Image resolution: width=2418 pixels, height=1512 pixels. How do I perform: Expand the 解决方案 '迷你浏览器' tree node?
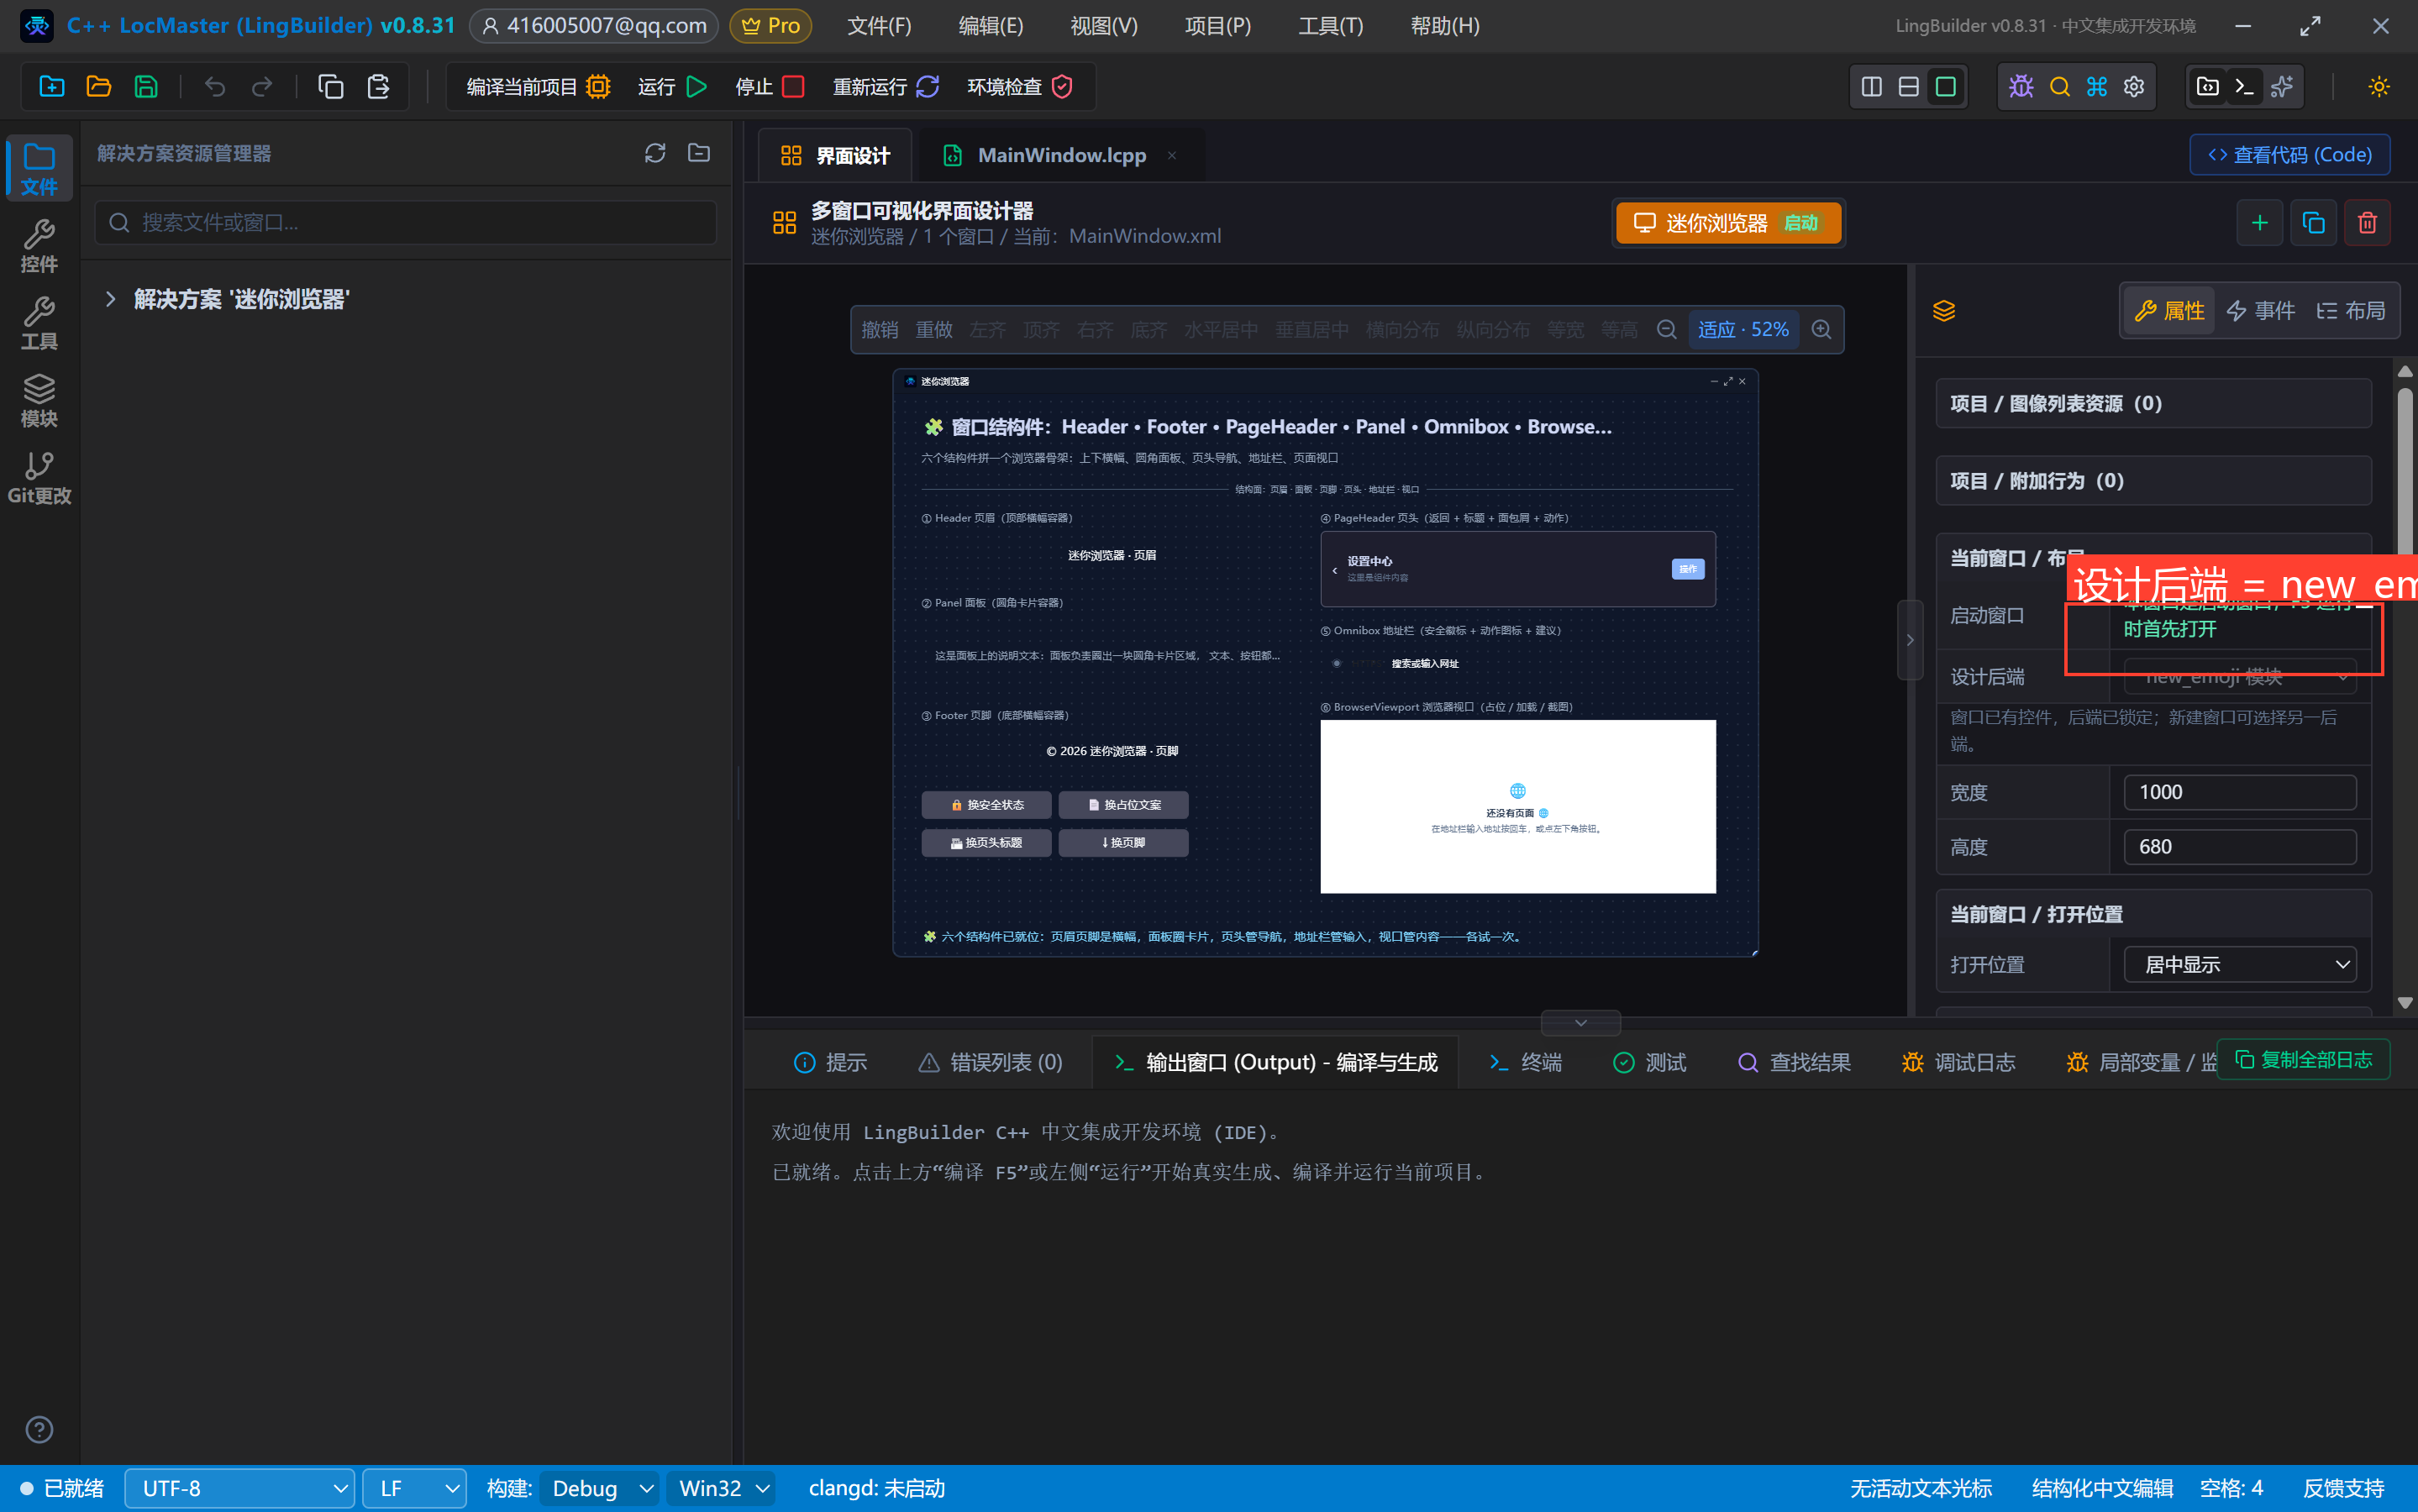(x=110, y=299)
